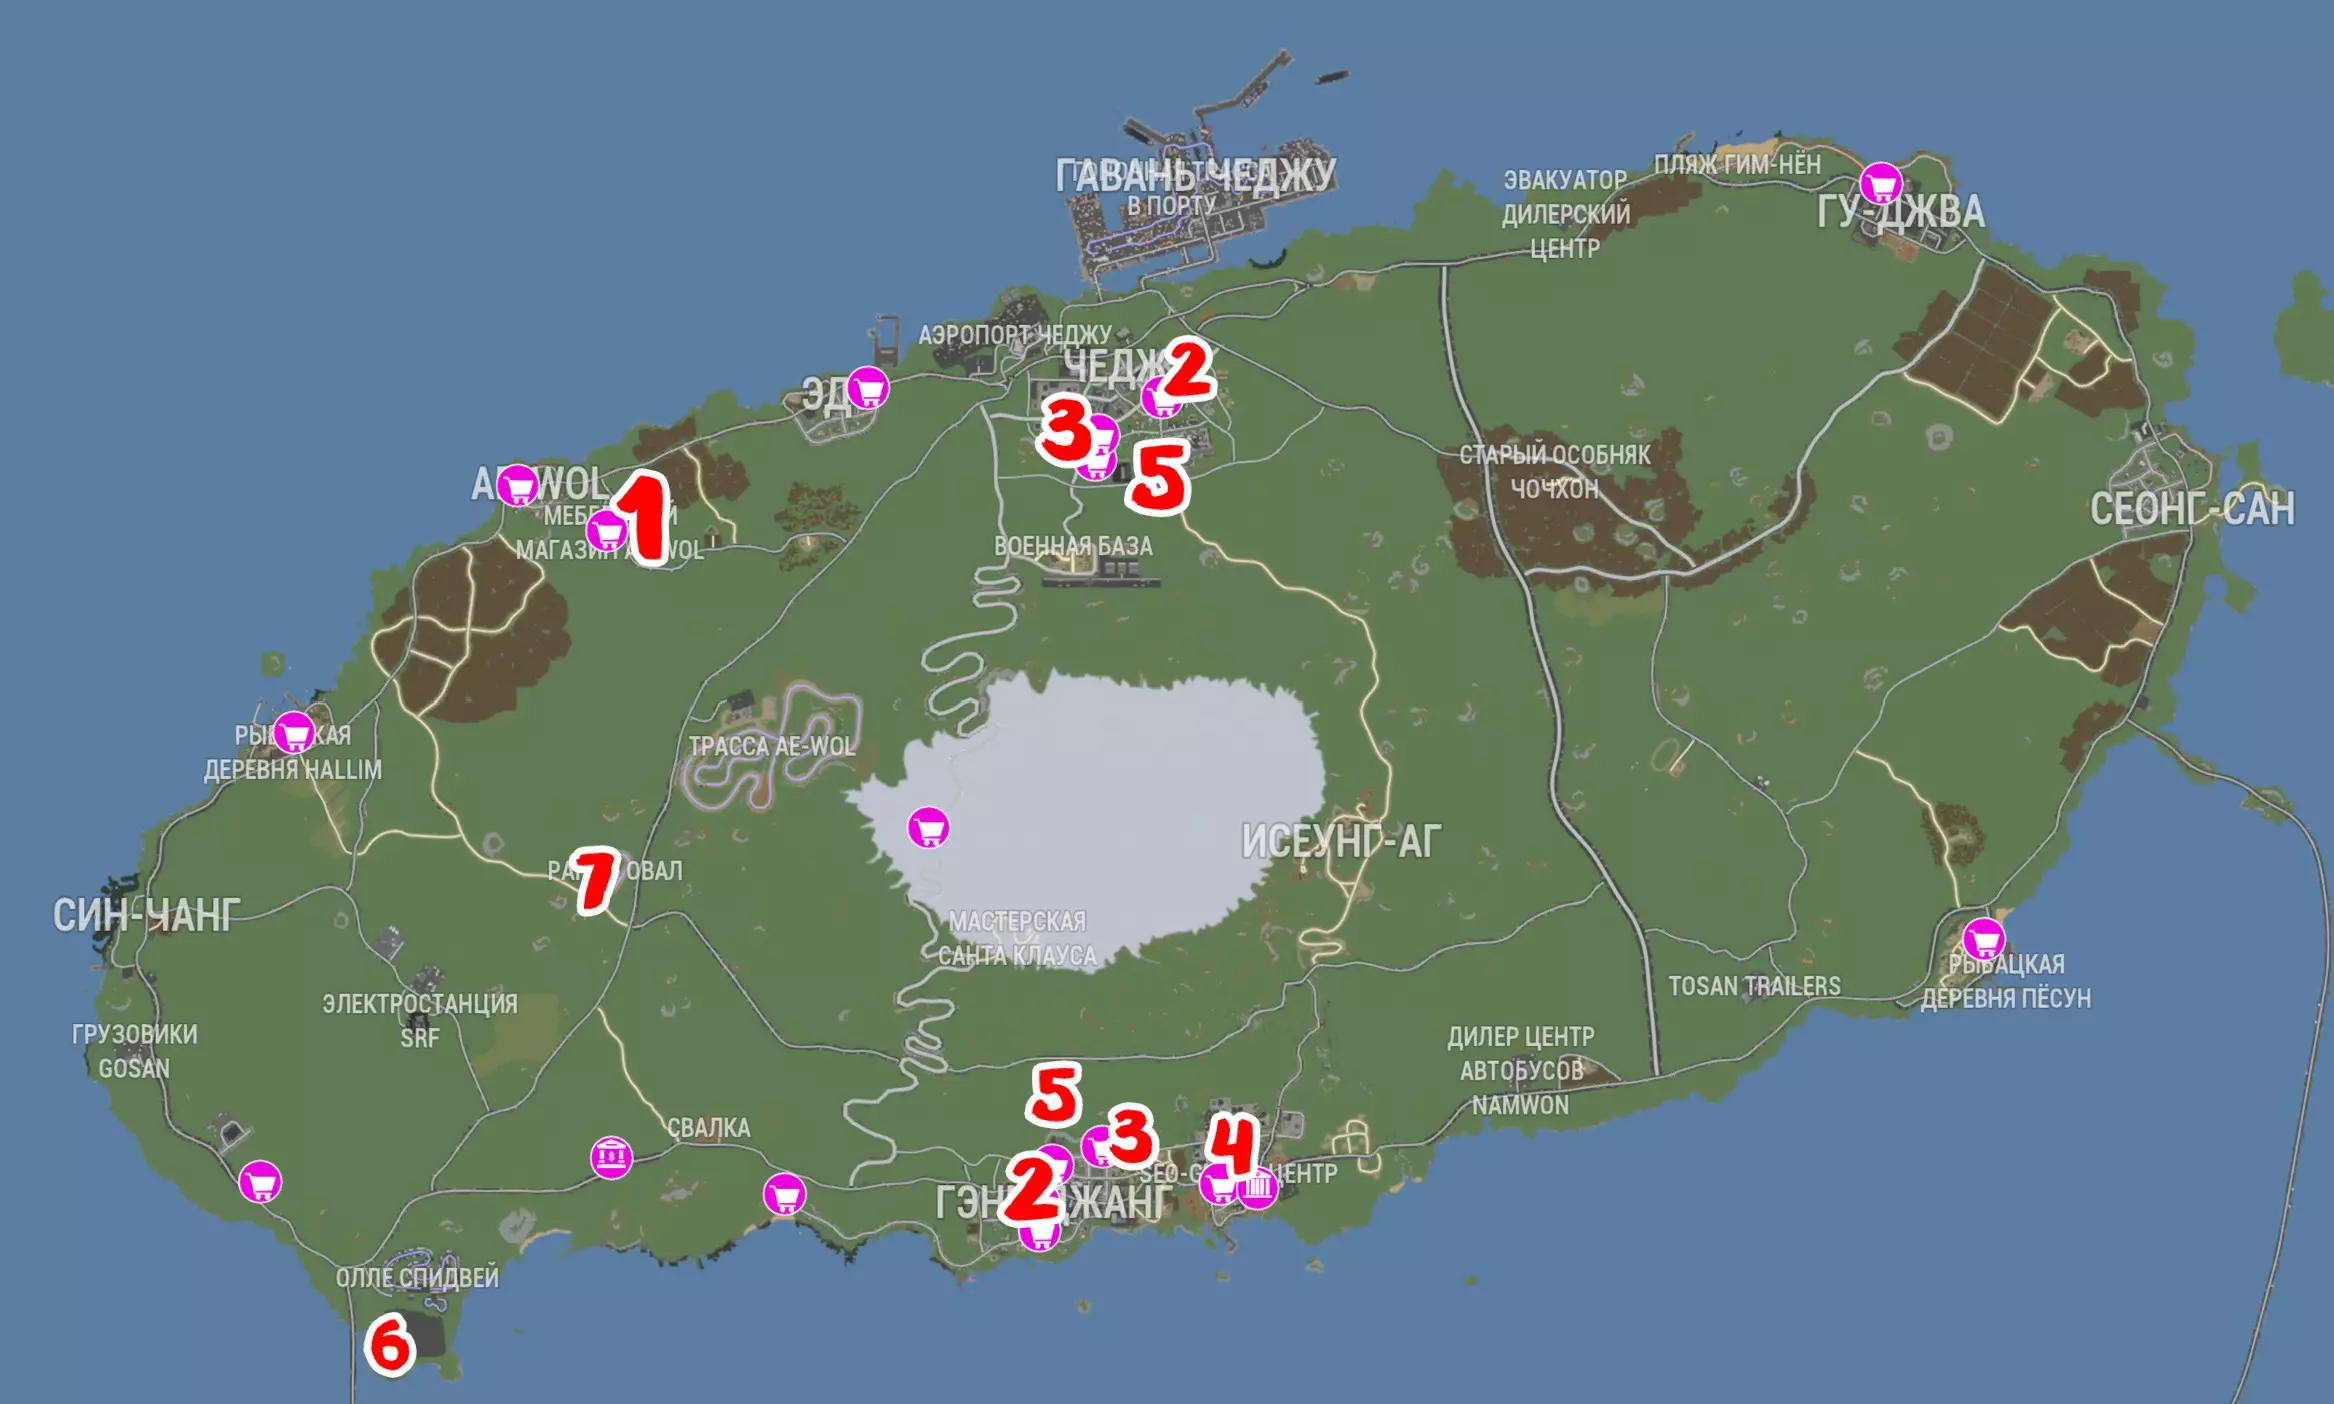Click the shop cart icon at Гу-Джва
The image size is (2334, 1404).
click(1881, 184)
